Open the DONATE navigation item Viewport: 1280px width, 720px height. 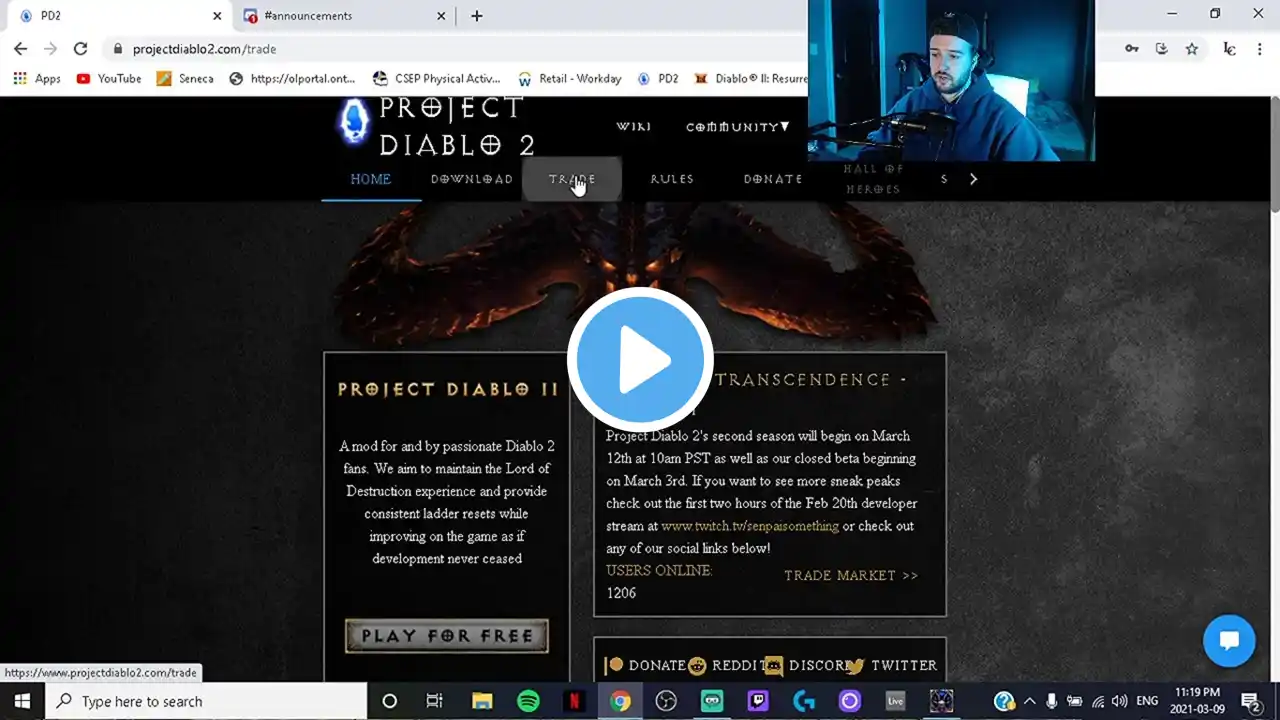click(x=773, y=179)
